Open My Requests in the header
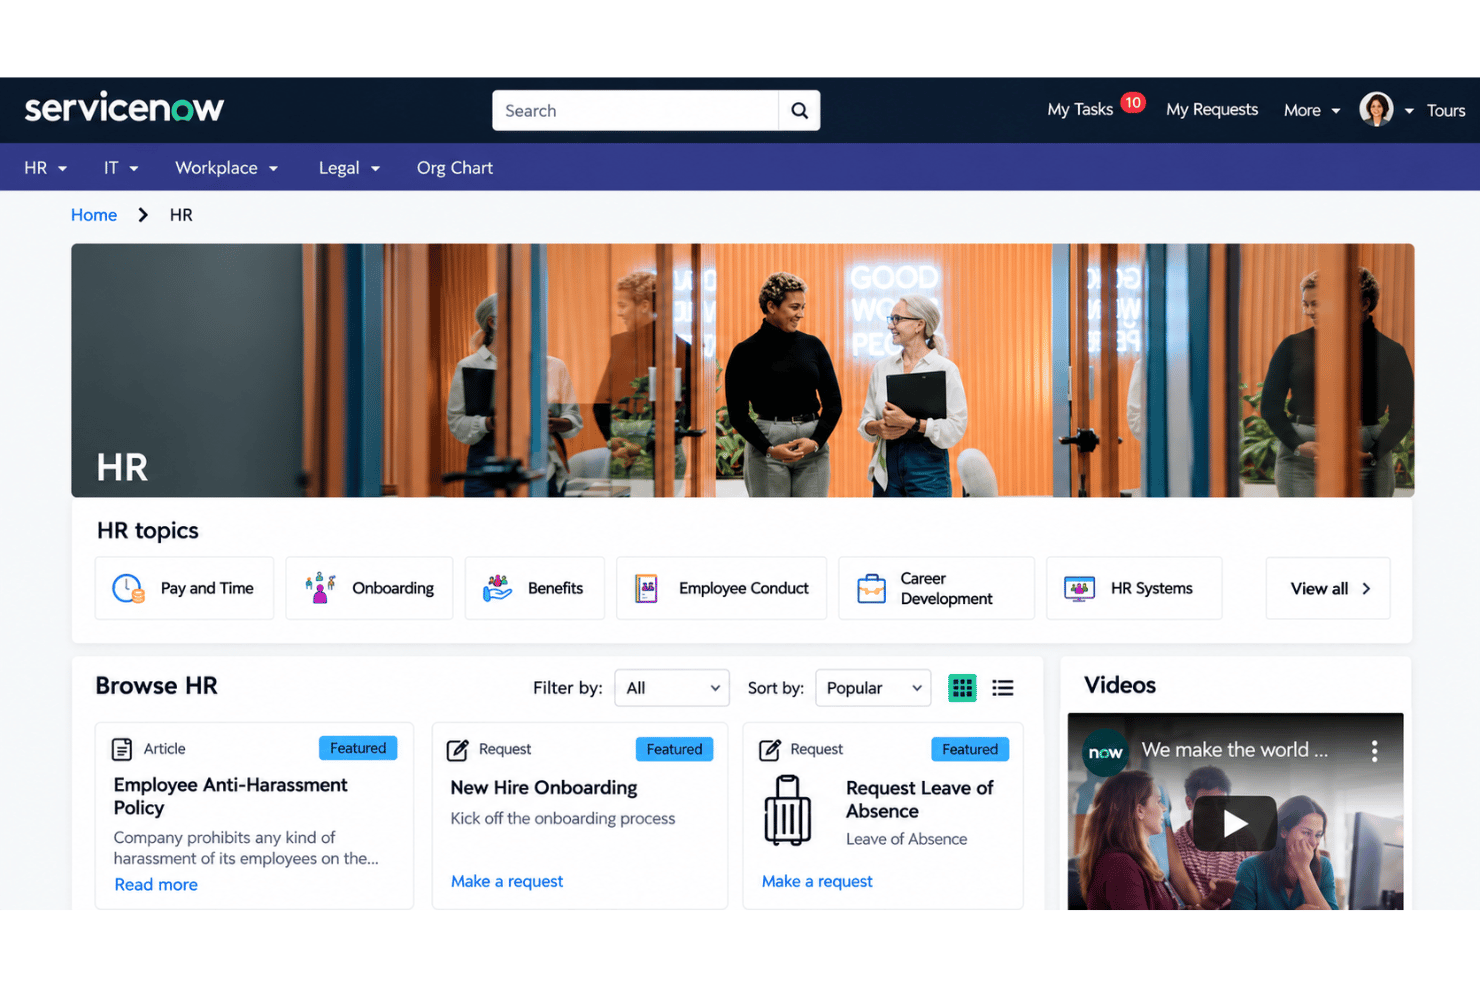Viewport: 1480px width, 987px height. (x=1212, y=109)
